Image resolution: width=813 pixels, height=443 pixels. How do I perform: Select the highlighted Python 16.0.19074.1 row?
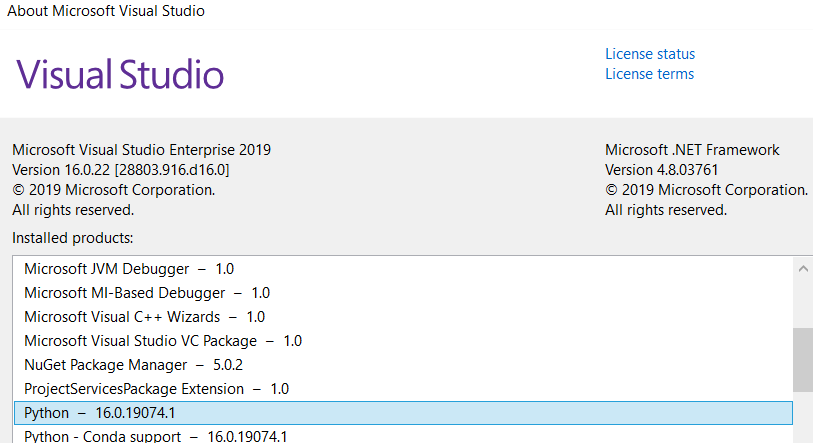403,413
